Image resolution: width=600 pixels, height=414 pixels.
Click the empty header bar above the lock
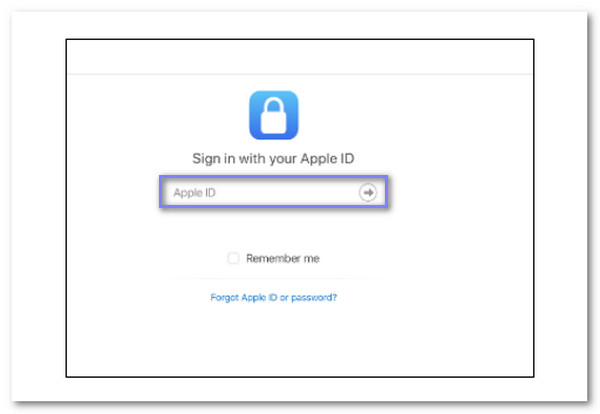point(300,57)
